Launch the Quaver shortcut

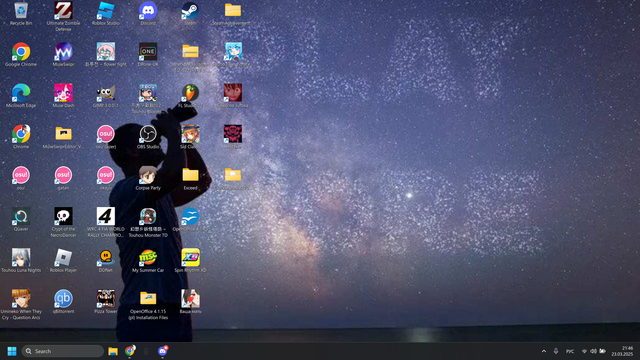[x=21, y=219]
